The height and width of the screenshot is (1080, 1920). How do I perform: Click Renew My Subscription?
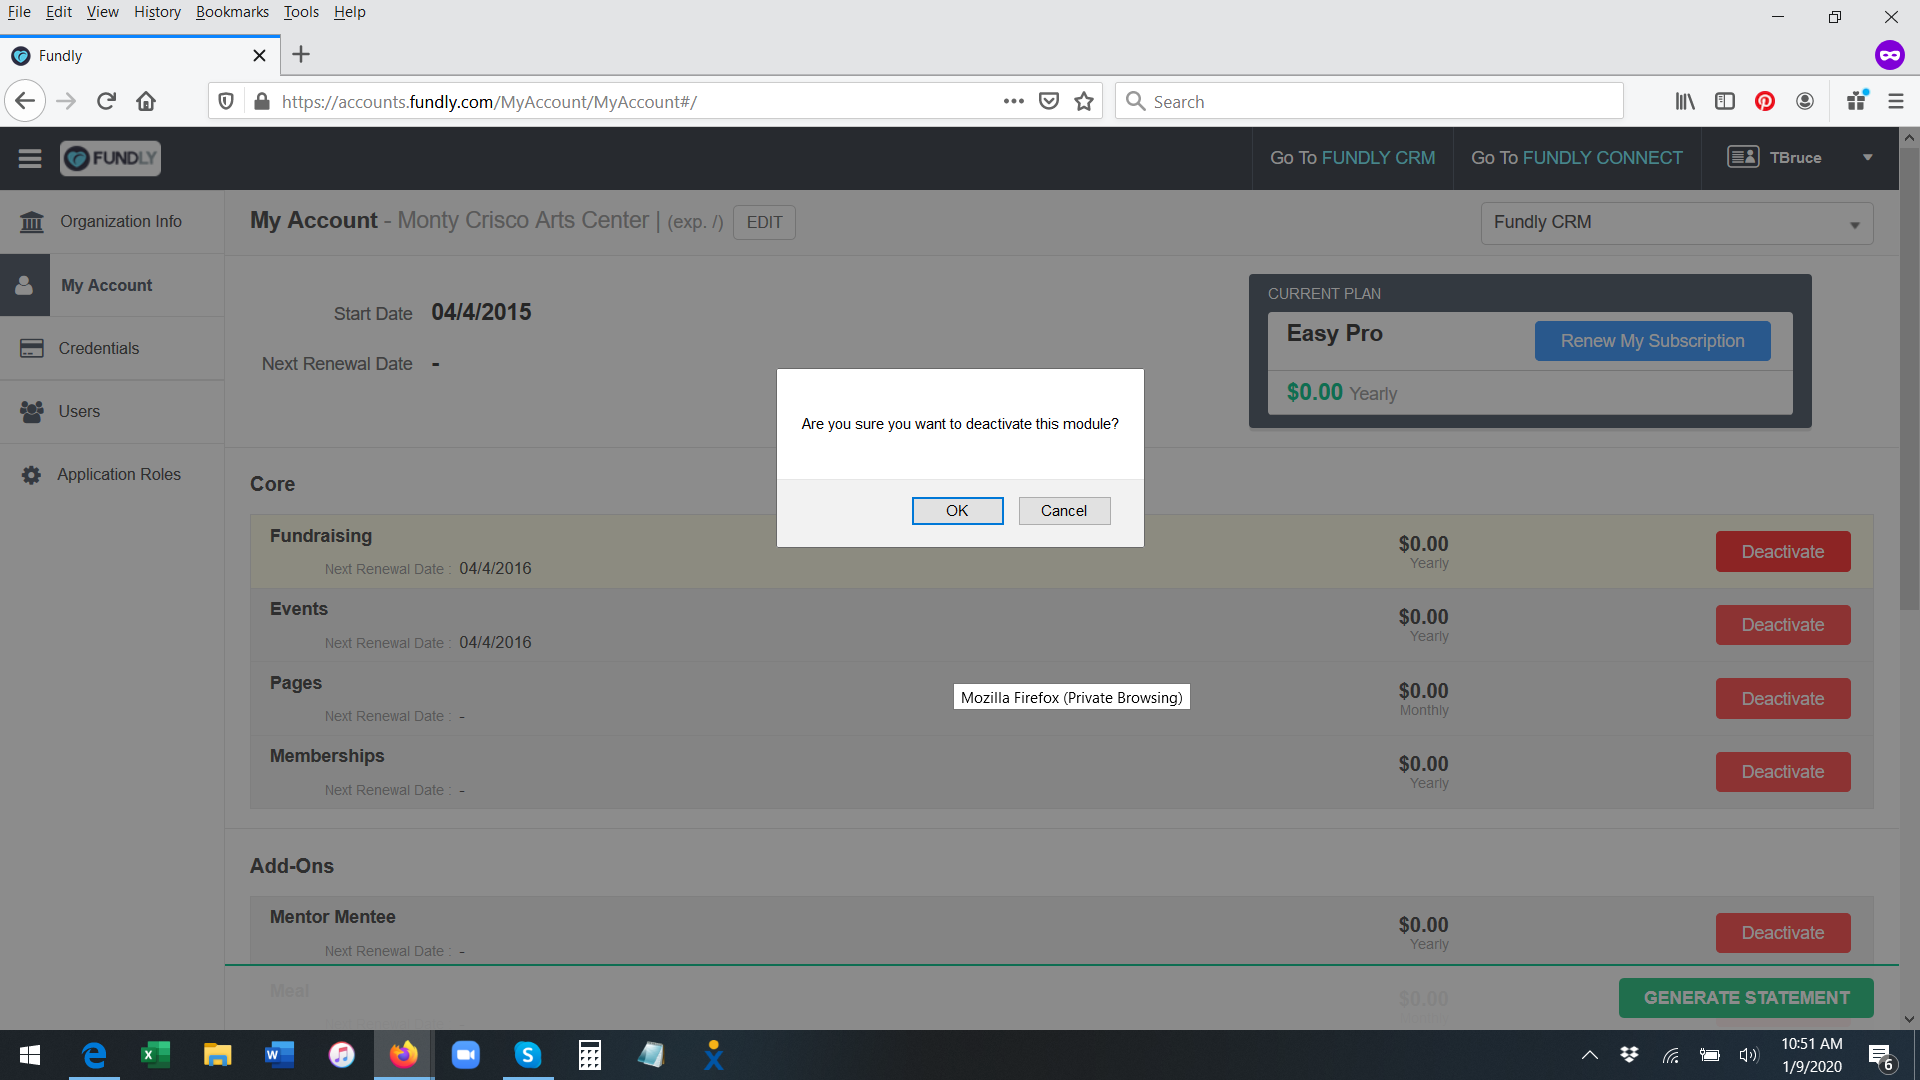[1652, 341]
